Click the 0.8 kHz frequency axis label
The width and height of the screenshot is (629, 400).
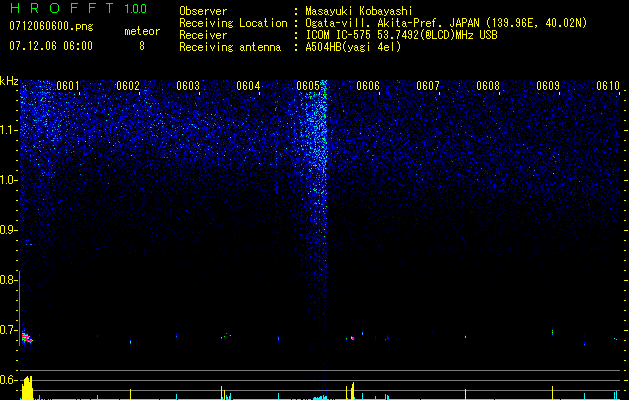tap(8, 280)
